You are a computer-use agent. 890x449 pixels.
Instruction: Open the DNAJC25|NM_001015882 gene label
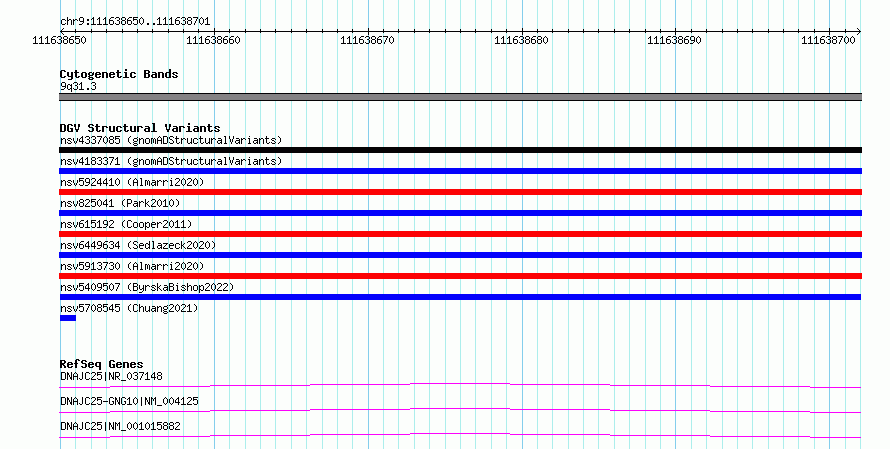click(120, 426)
